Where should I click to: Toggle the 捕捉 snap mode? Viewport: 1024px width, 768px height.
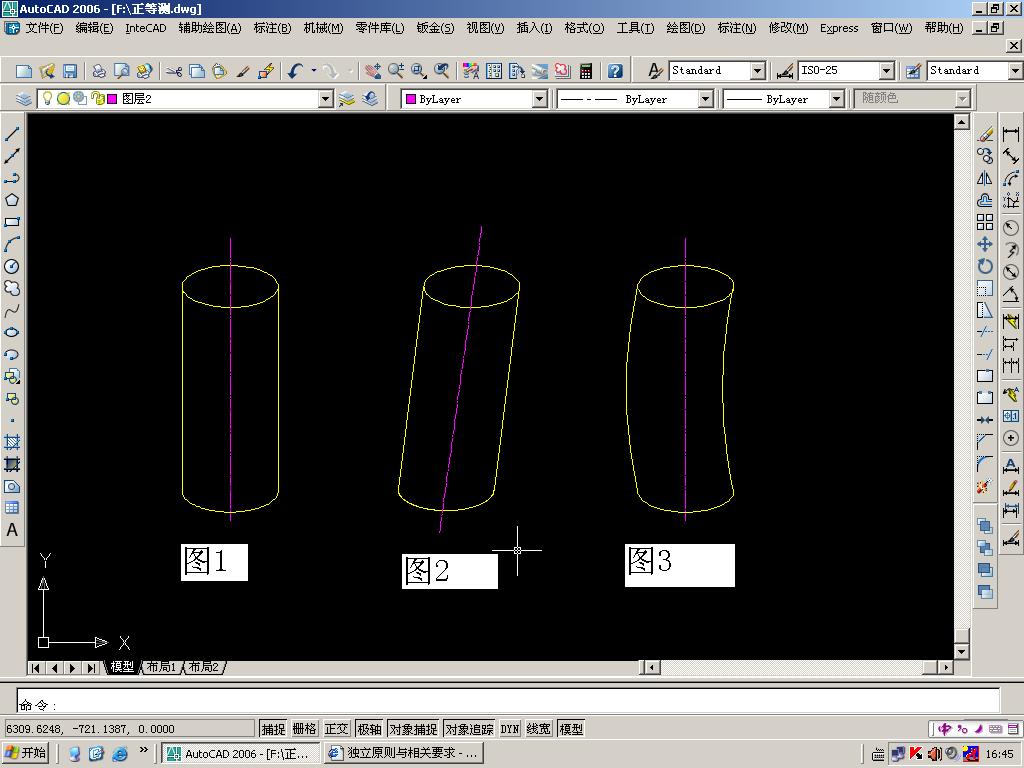pyautogui.click(x=273, y=729)
